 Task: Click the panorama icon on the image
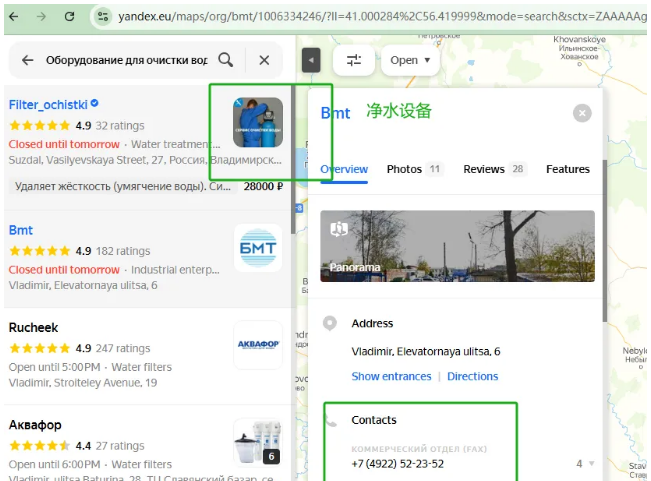pyautogui.click(x=339, y=229)
